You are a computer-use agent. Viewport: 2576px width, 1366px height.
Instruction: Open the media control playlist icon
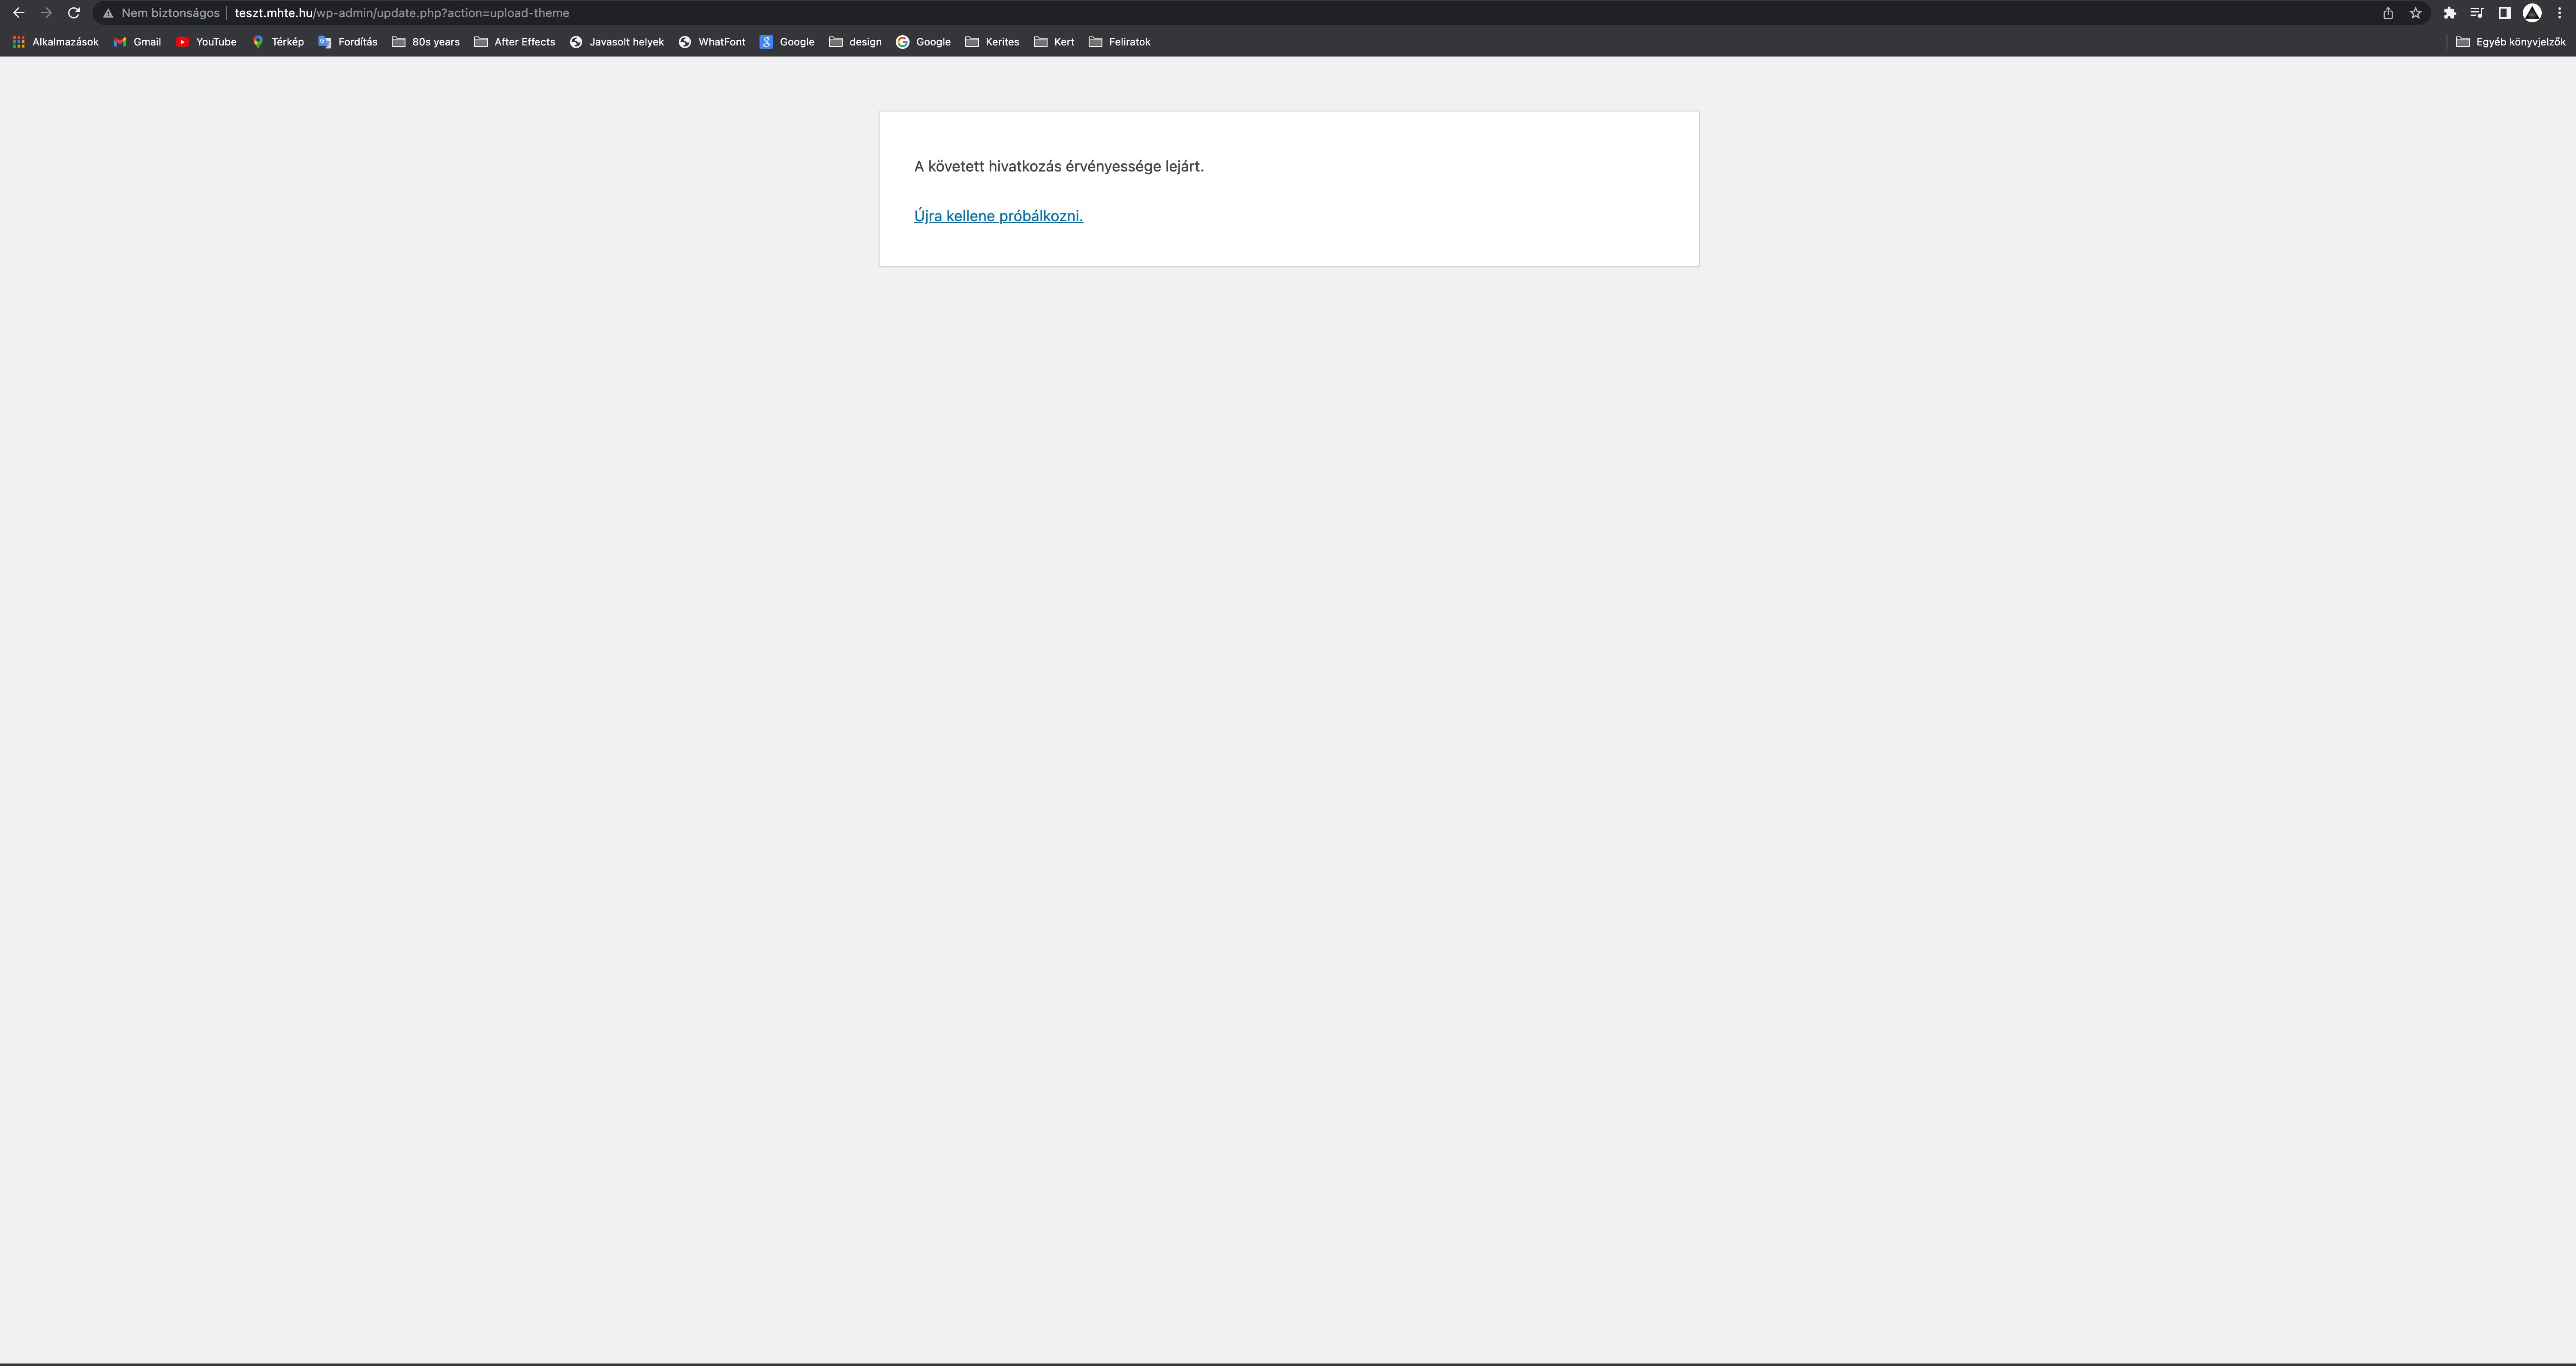(x=2477, y=13)
